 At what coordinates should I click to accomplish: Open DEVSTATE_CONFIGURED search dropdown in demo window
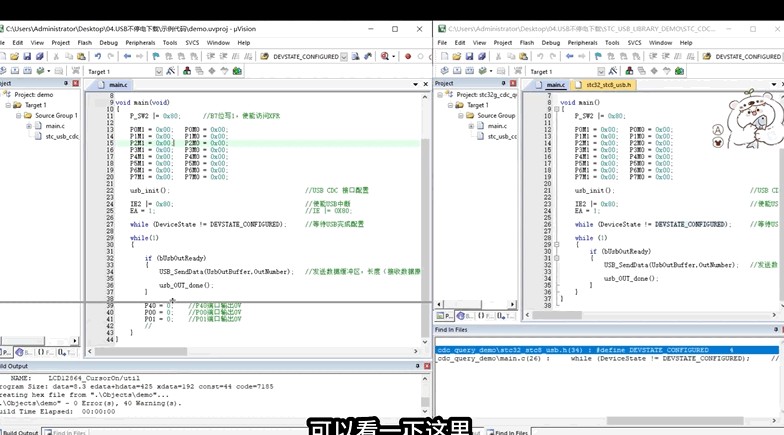click(x=344, y=56)
